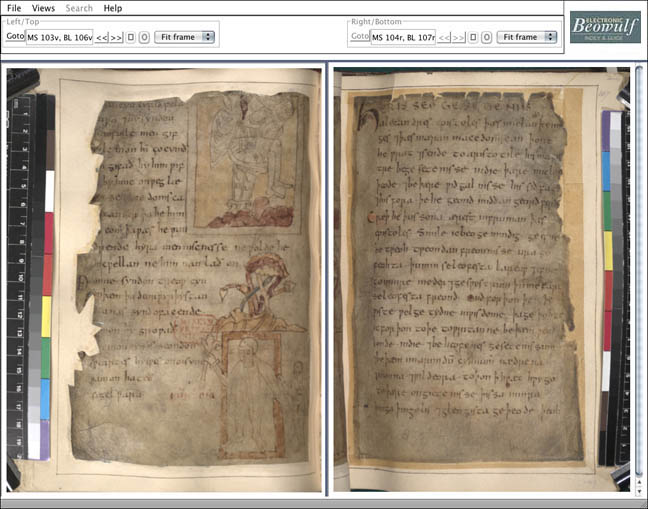Click the circle icon in Right/Bottom controls
Image resolution: width=648 pixels, height=509 pixels.
point(487,37)
